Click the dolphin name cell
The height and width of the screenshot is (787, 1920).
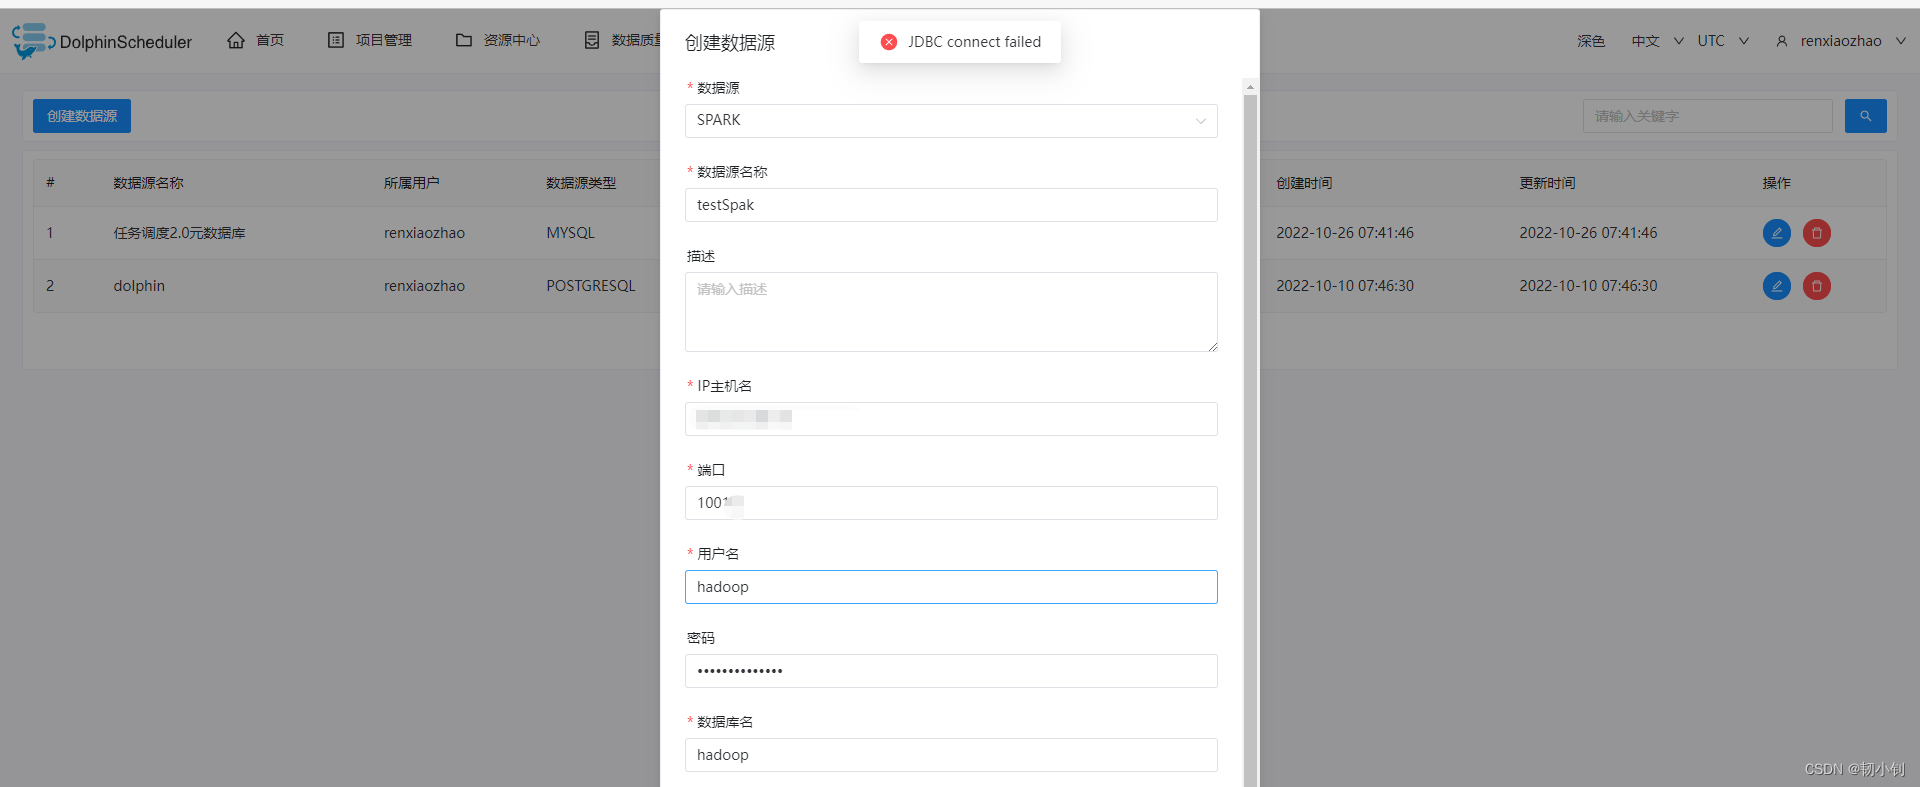coord(139,286)
